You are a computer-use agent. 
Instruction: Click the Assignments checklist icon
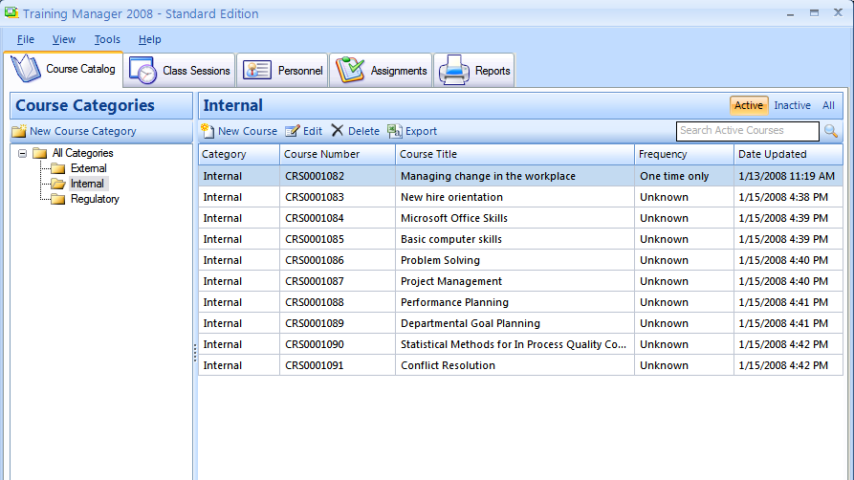[350, 70]
